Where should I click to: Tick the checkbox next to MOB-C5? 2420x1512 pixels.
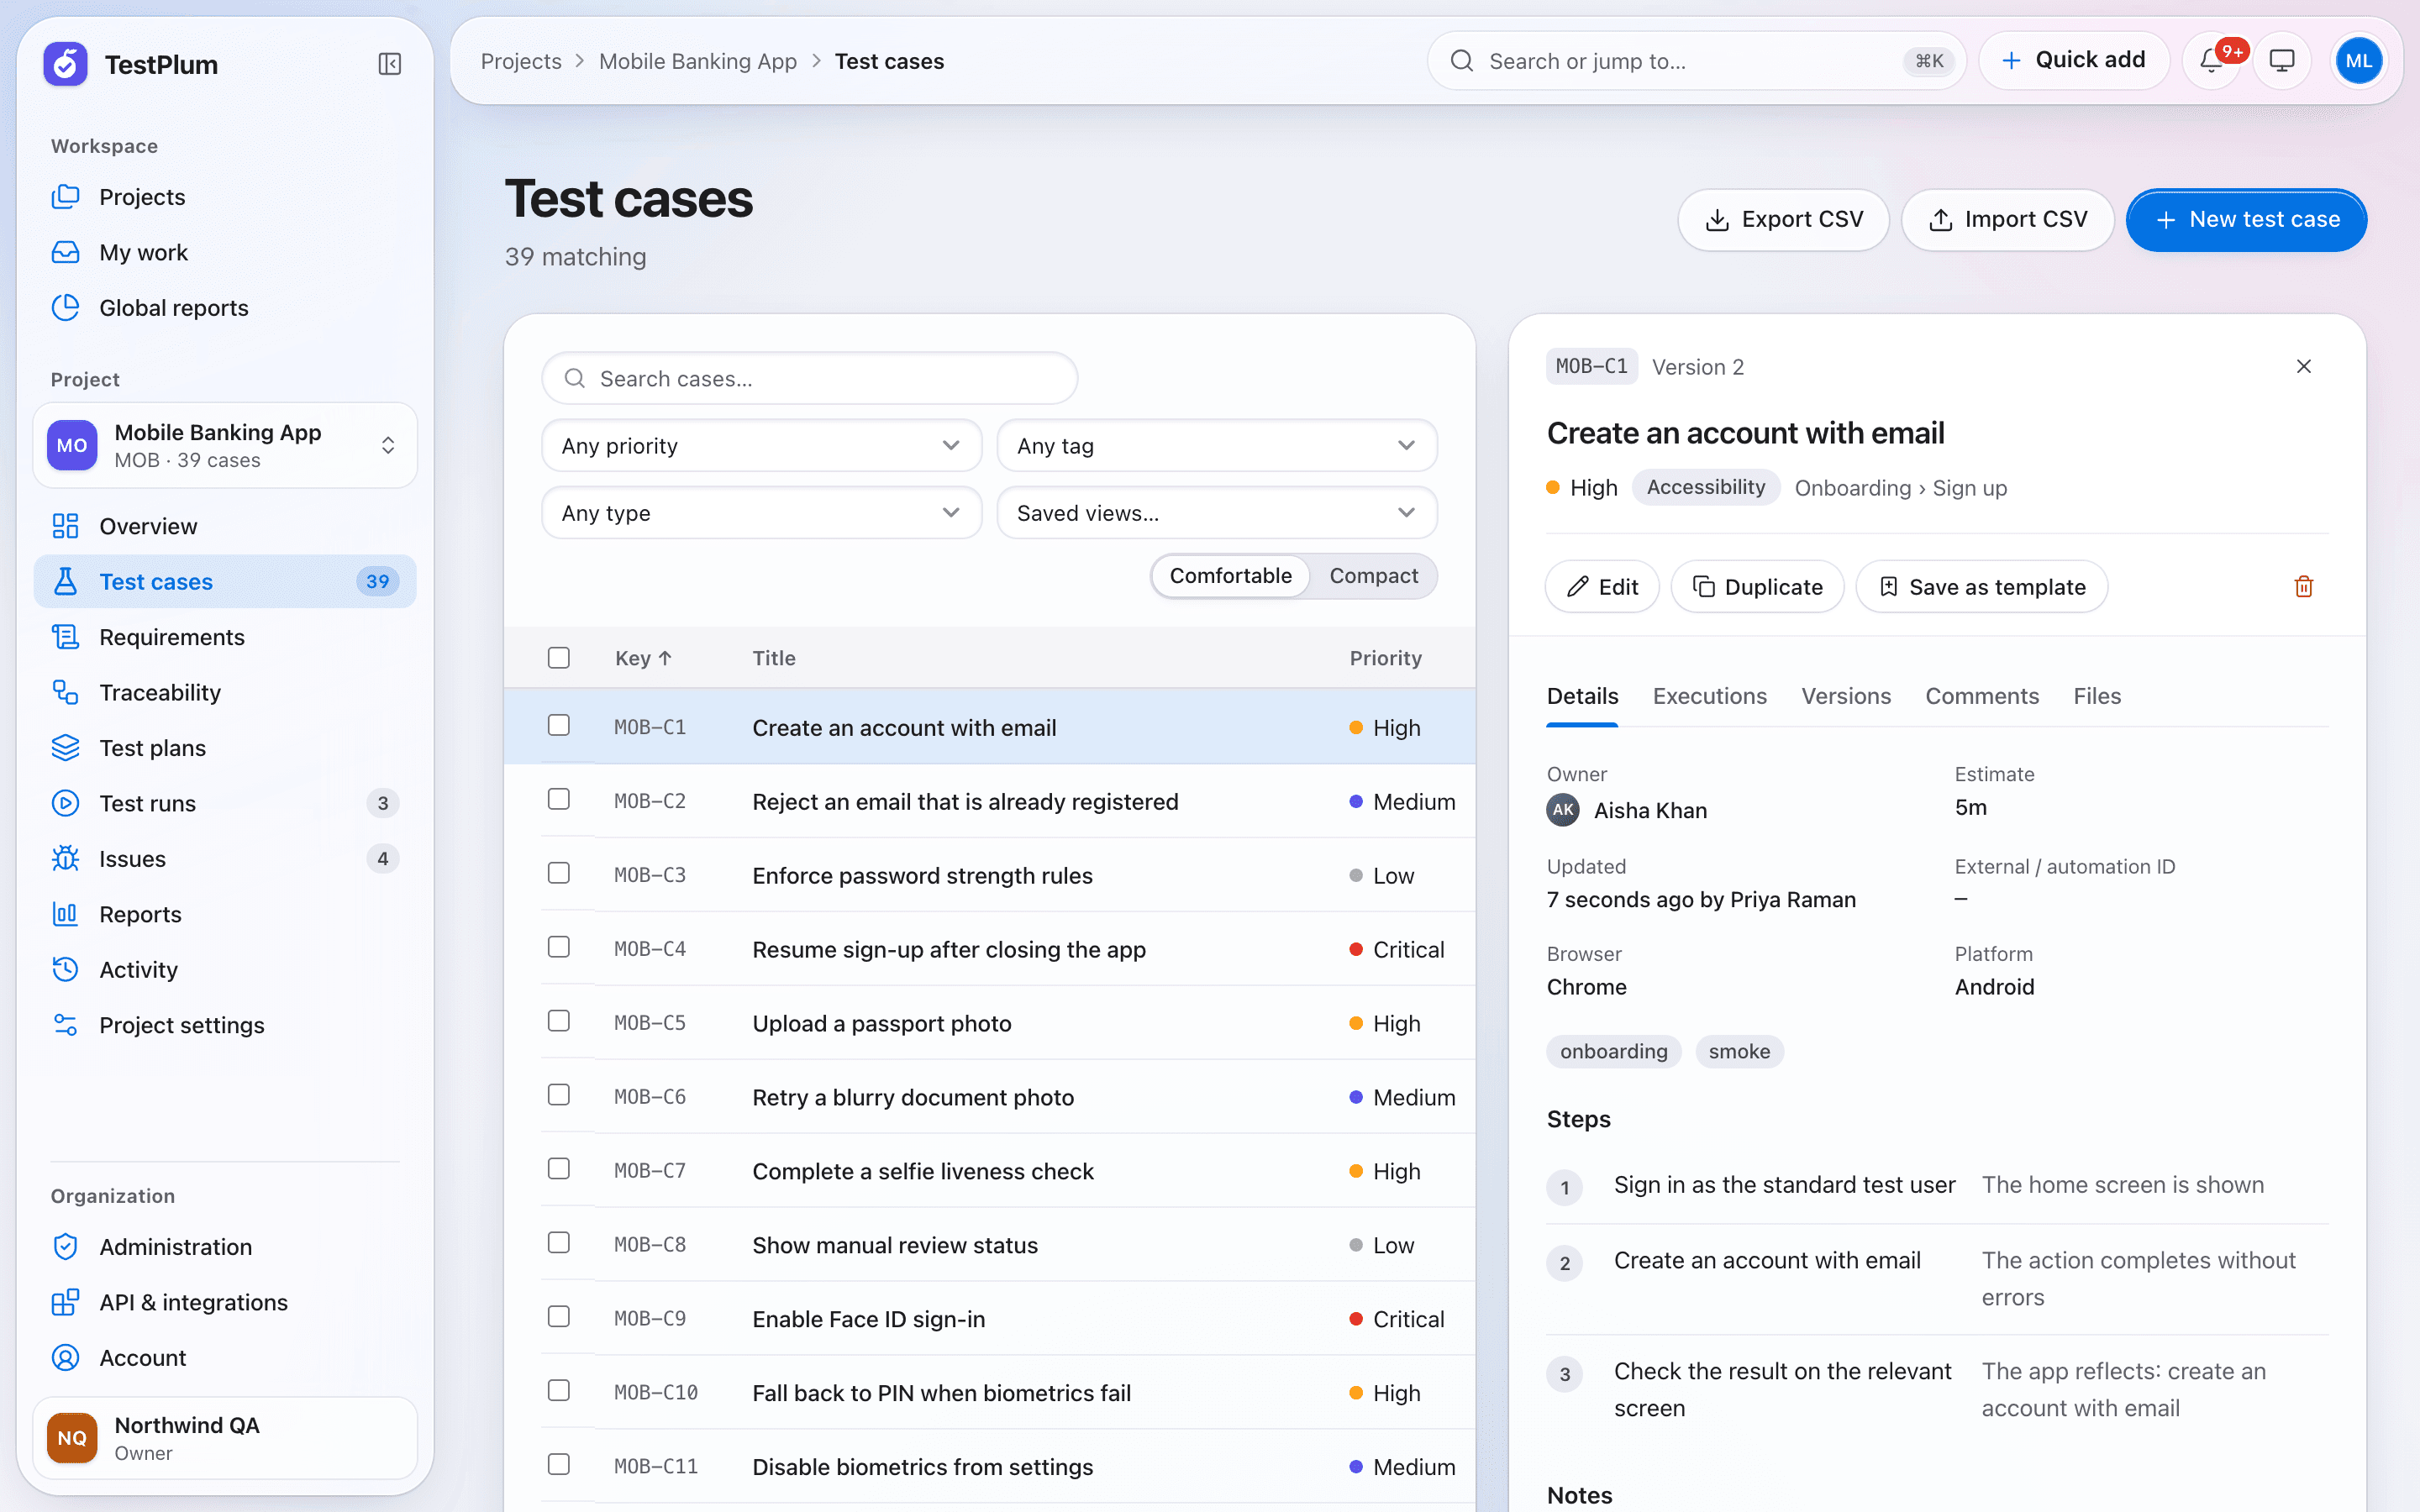(x=559, y=1021)
